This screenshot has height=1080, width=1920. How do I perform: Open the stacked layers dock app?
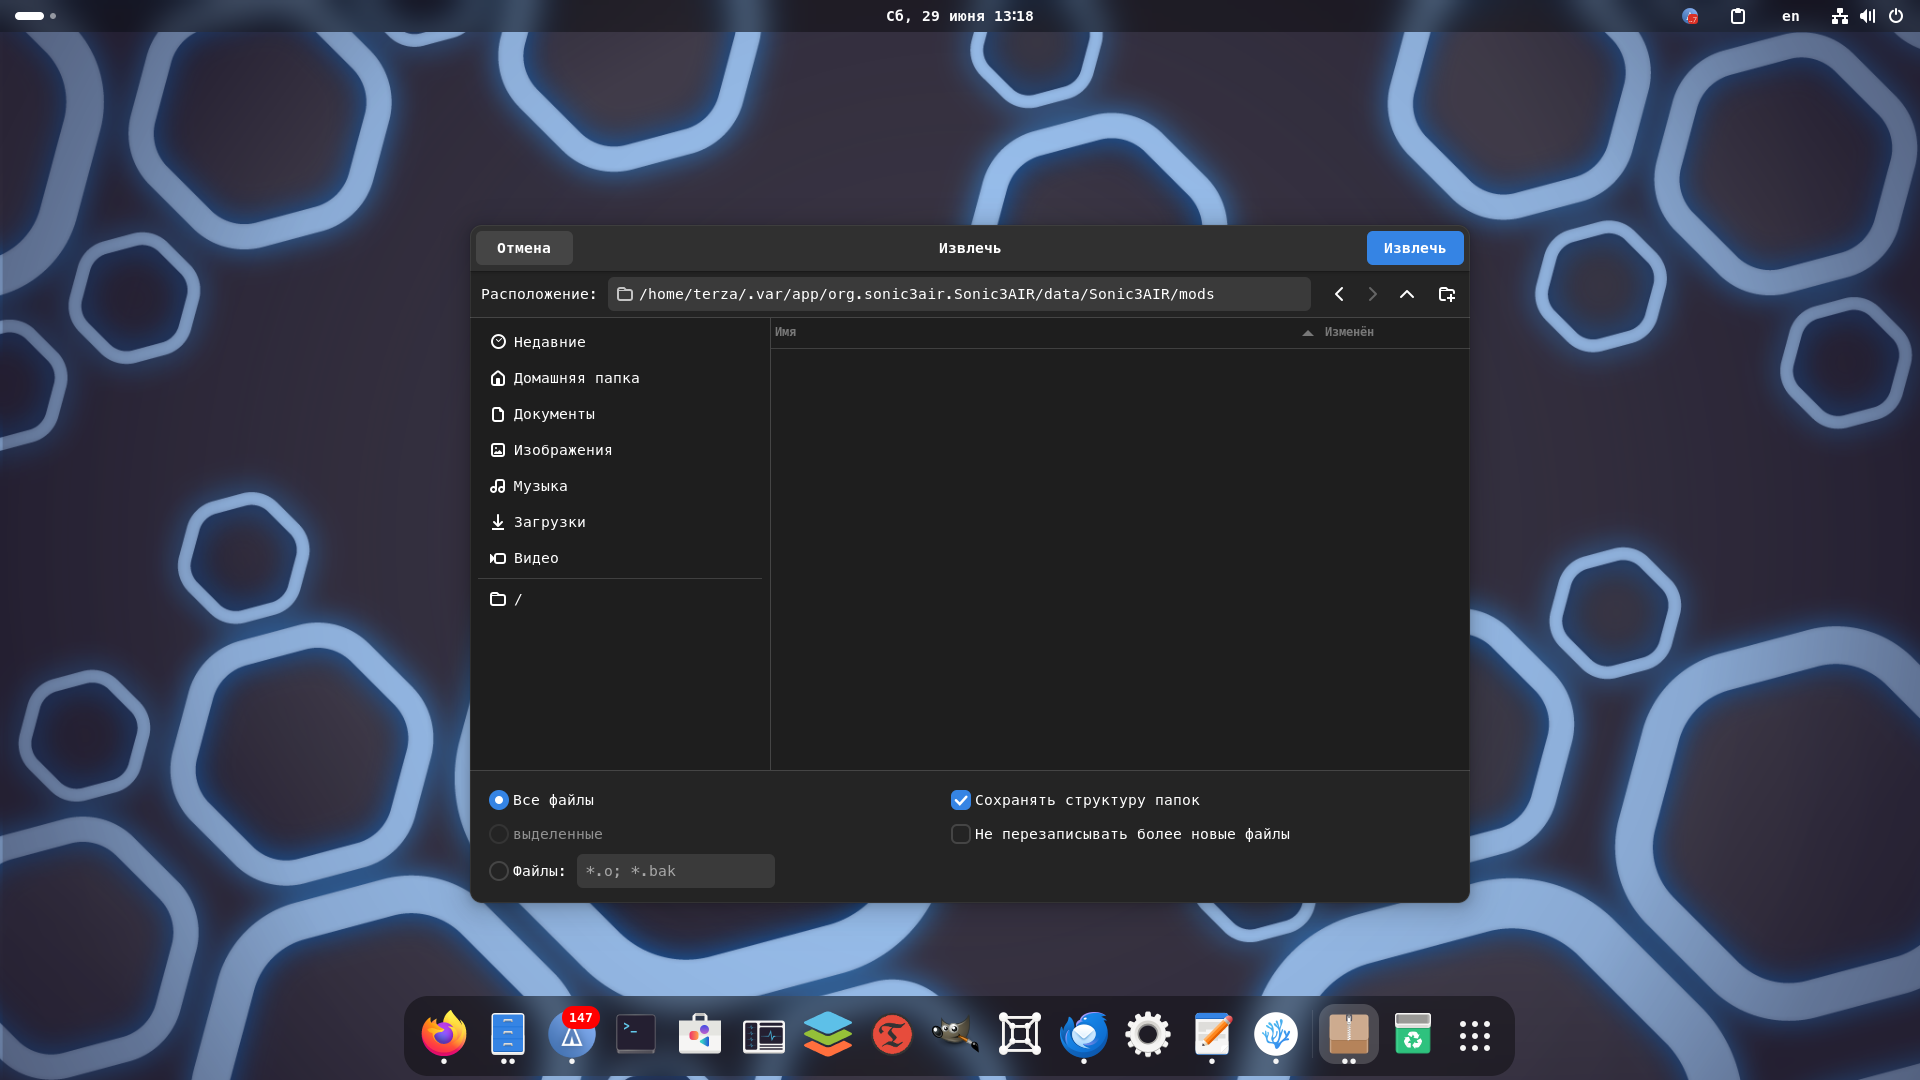tap(828, 1034)
